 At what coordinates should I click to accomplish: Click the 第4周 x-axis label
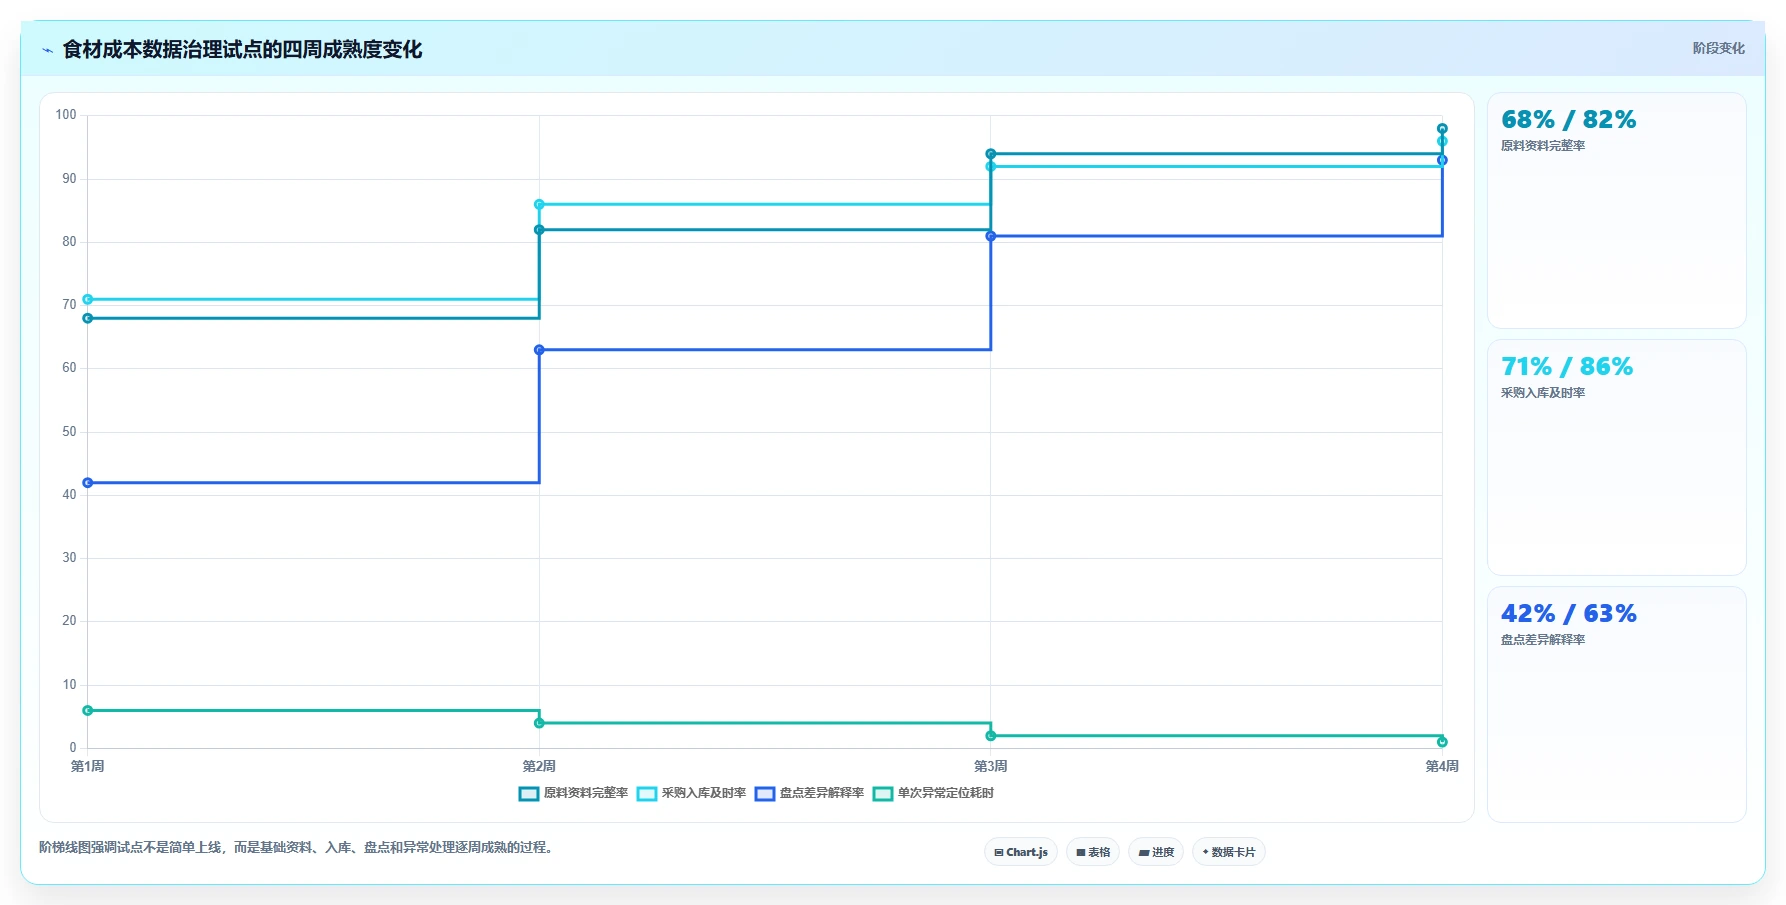coord(1442,766)
